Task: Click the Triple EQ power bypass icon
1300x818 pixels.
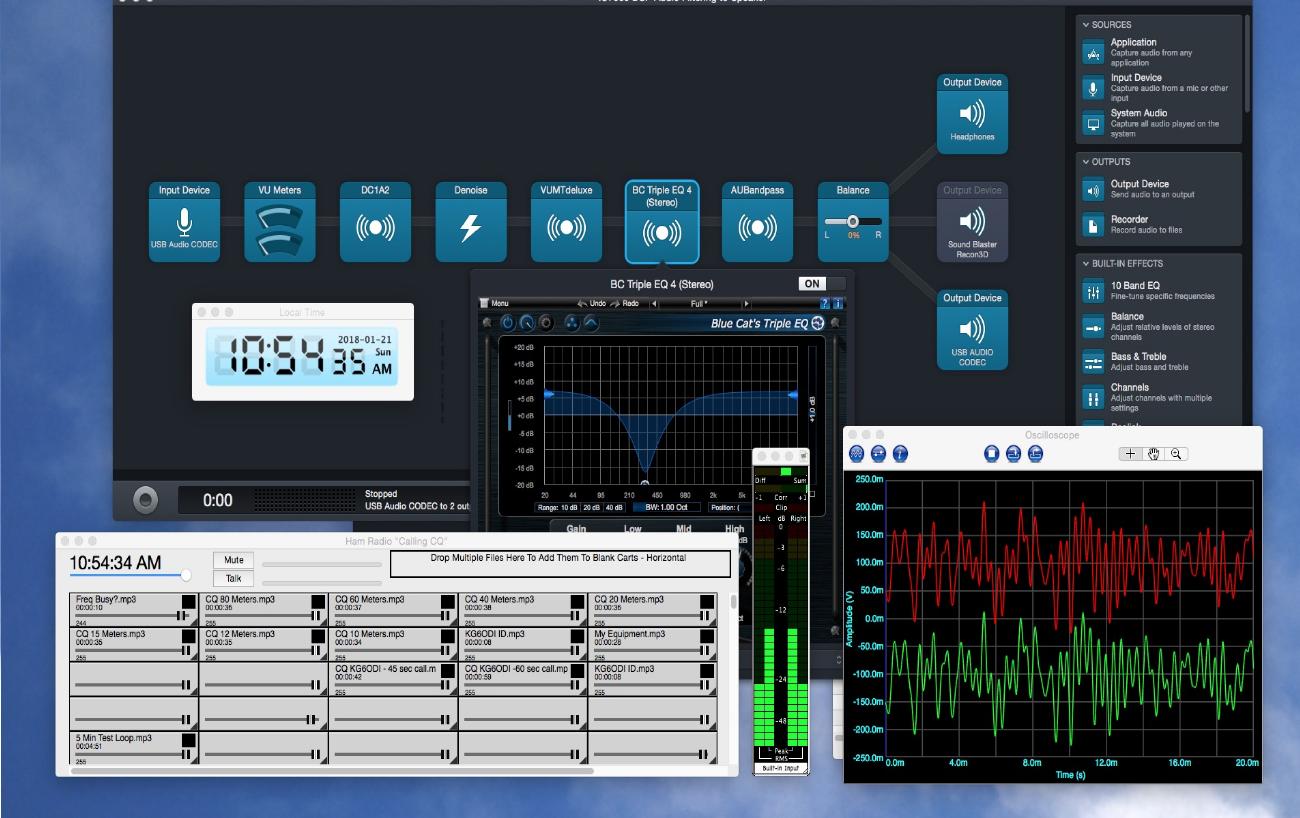Action: tap(507, 323)
